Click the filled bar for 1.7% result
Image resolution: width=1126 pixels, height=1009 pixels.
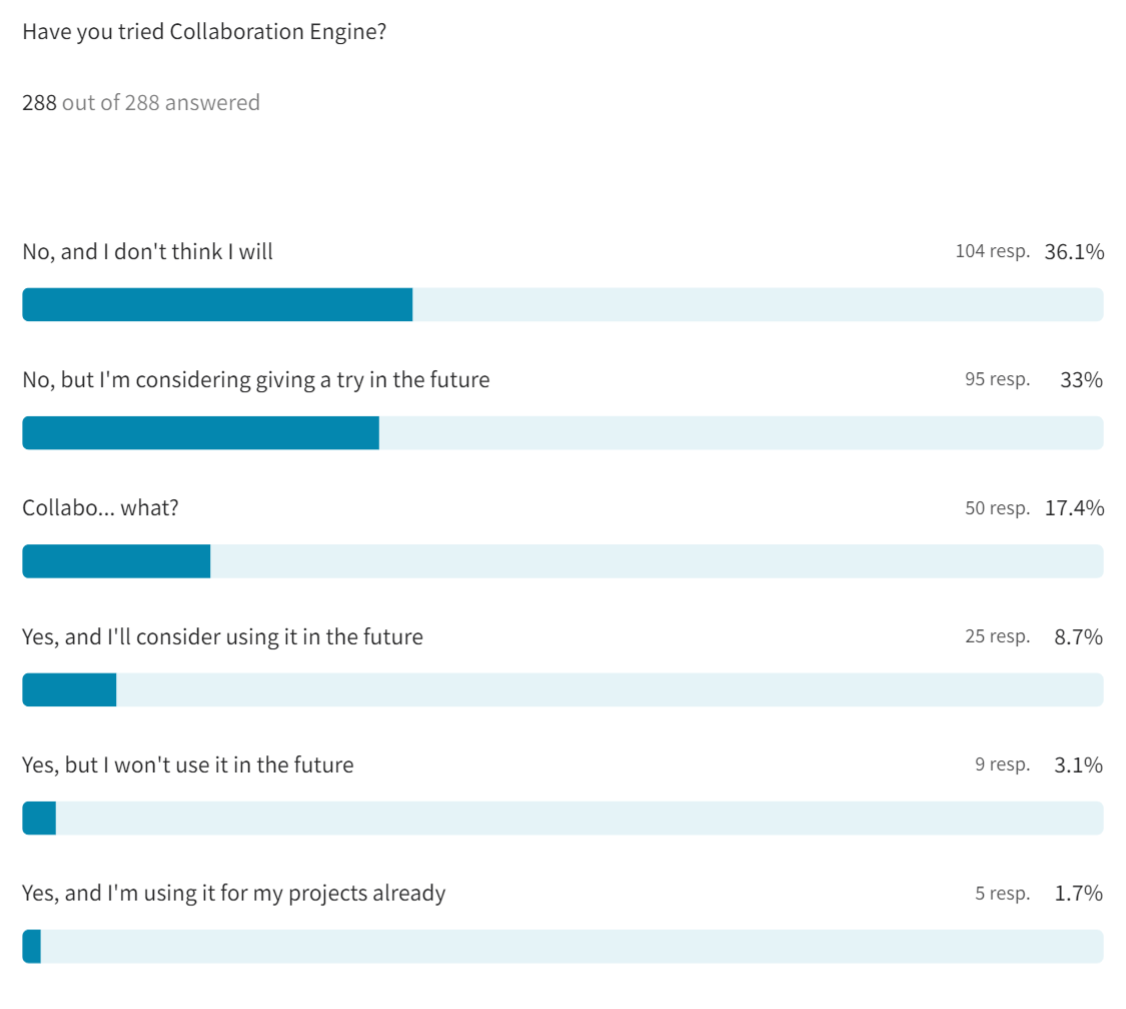32,946
